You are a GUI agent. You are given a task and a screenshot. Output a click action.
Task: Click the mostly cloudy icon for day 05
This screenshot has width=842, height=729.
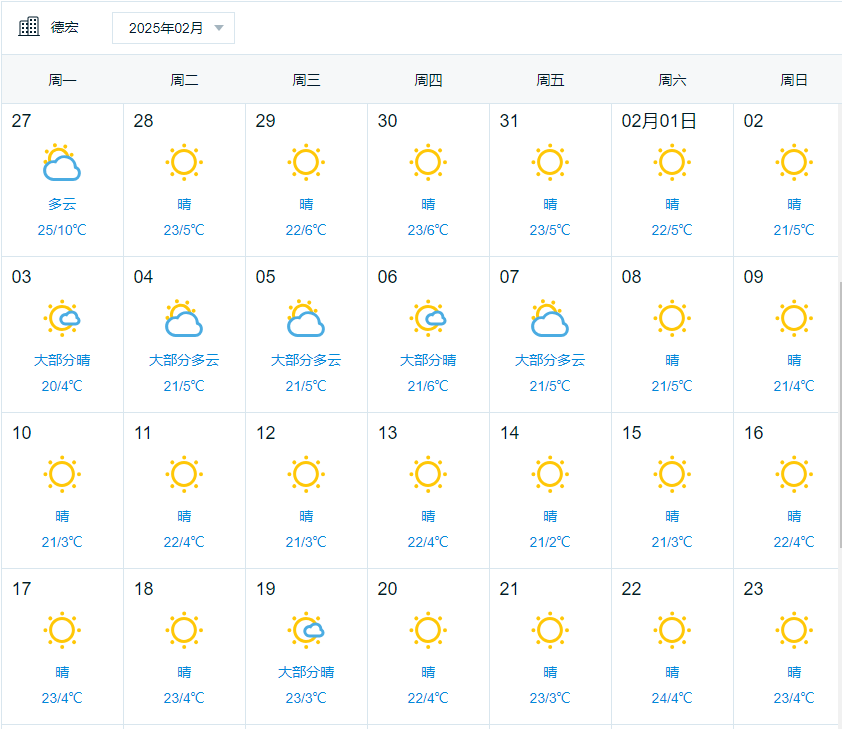(x=306, y=318)
